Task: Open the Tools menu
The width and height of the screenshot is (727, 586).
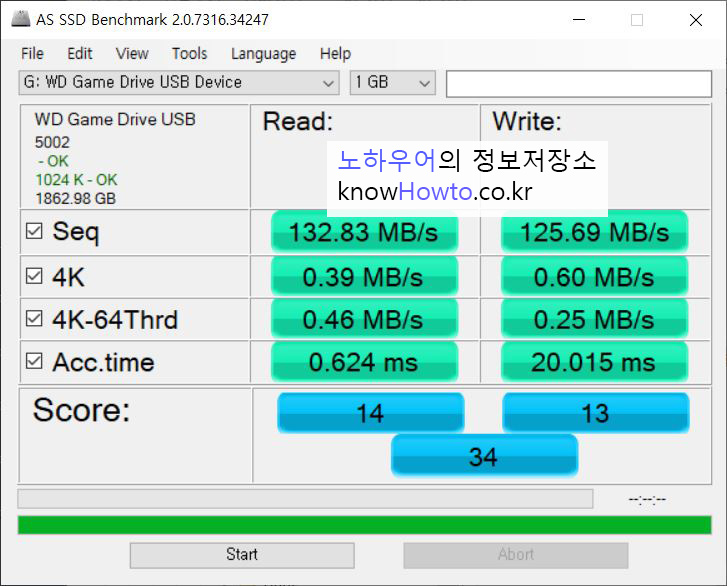Action: 190,54
